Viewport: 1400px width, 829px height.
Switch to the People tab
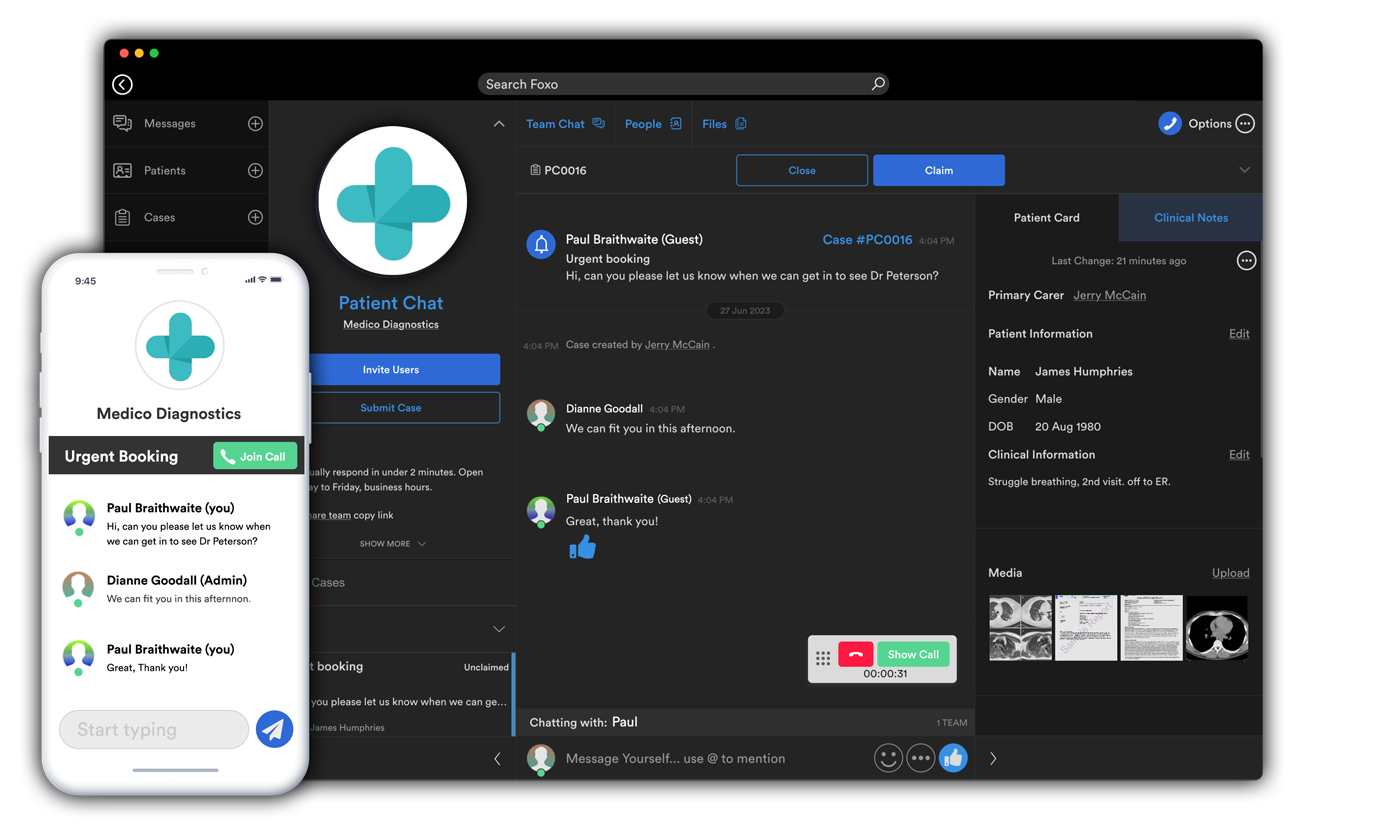point(653,124)
